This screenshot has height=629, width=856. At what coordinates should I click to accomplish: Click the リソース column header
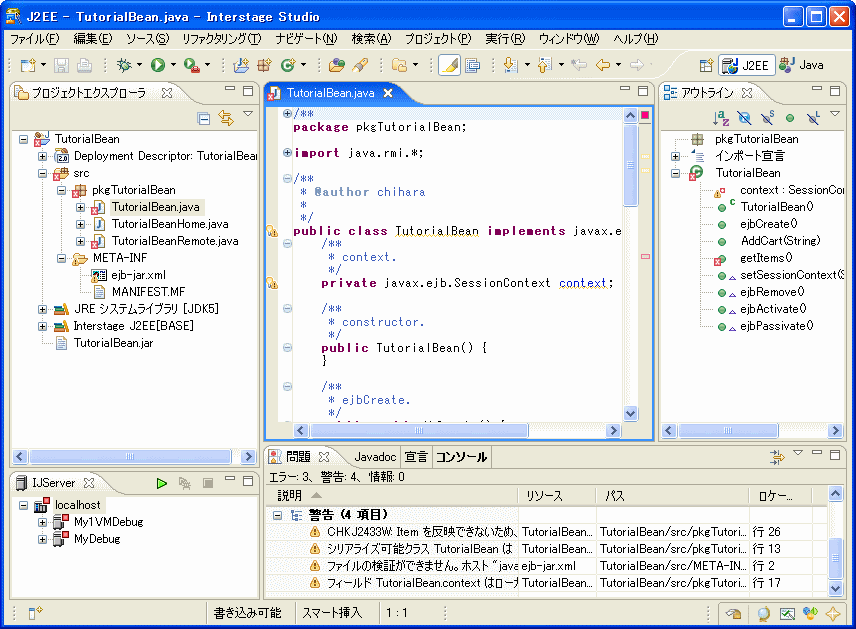pyautogui.click(x=556, y=496)
